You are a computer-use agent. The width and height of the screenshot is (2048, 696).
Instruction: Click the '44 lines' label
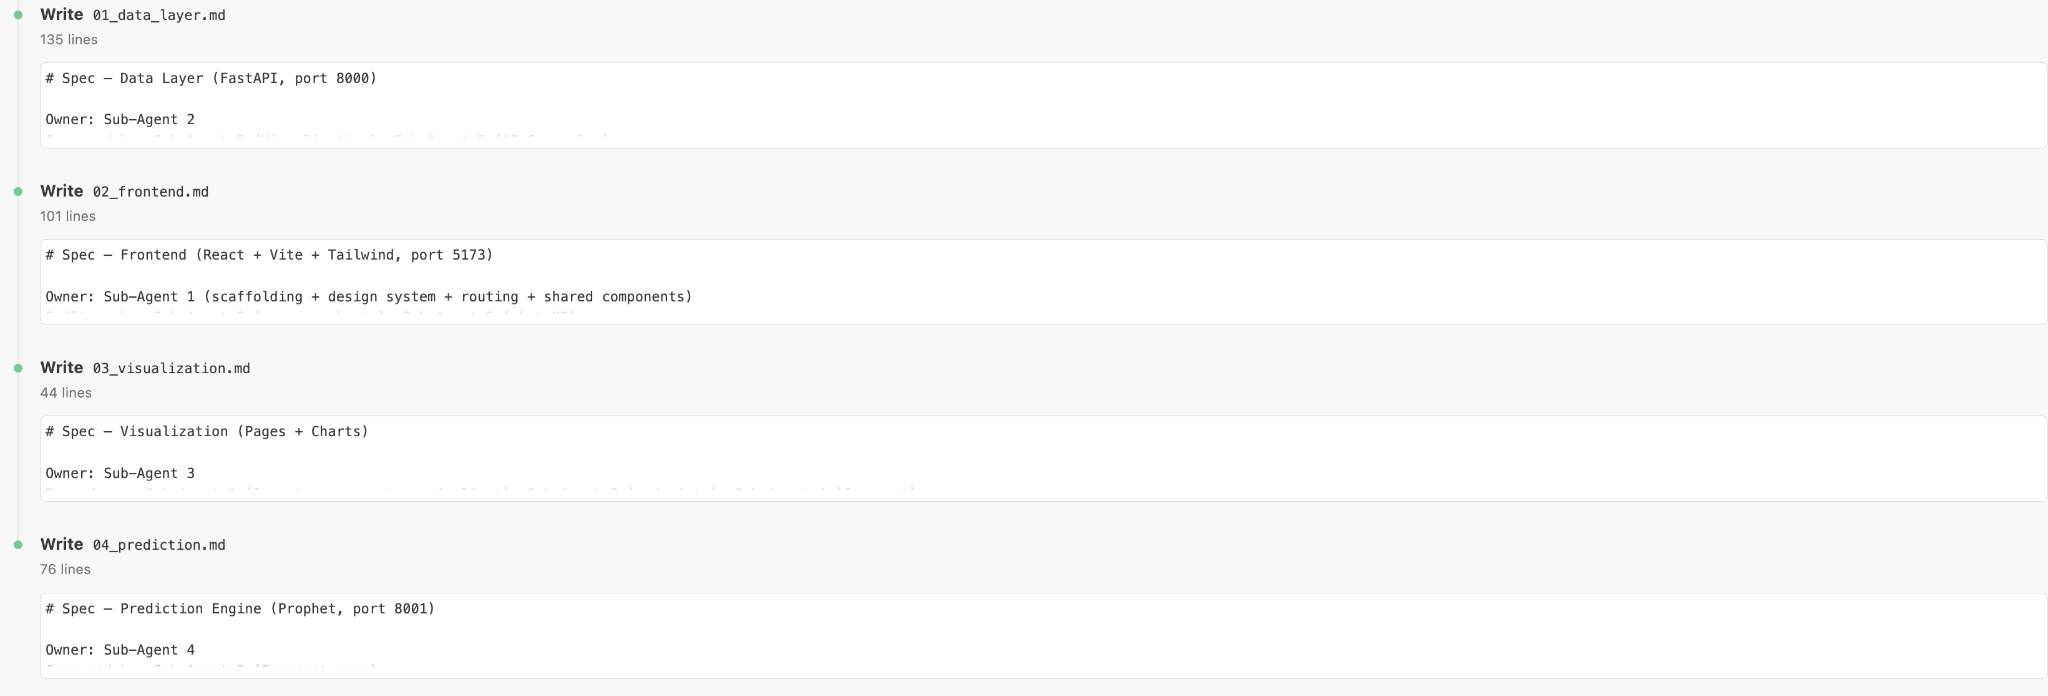66,393
